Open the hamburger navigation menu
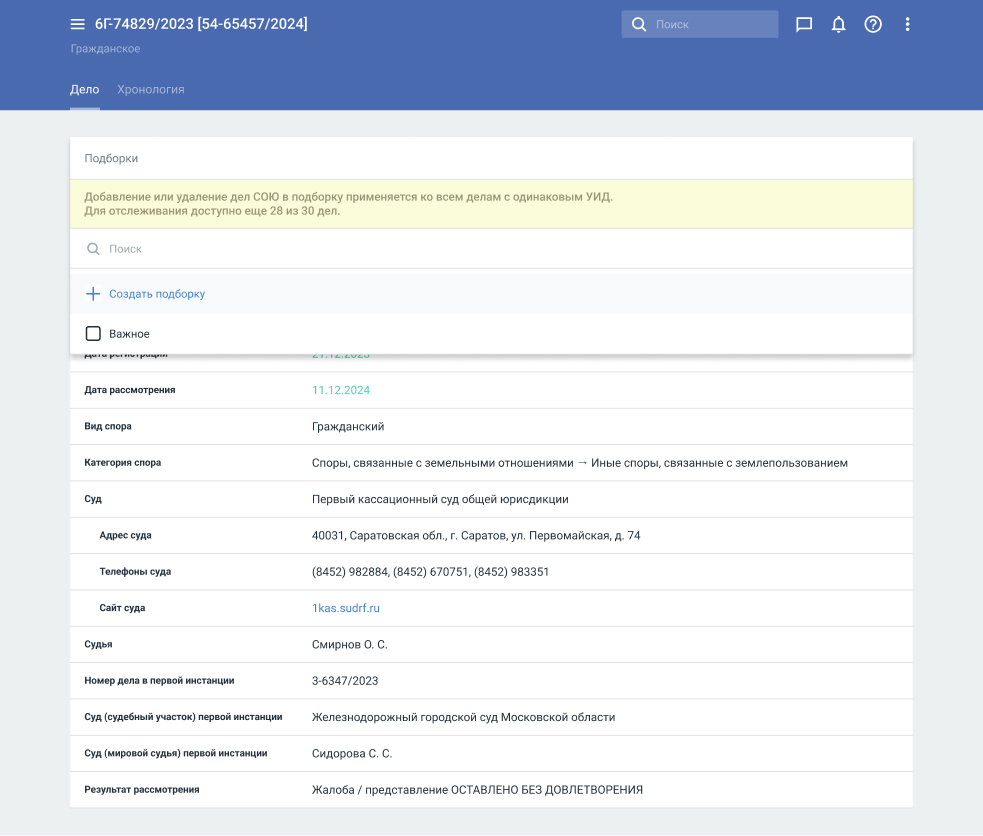983x836 pixels. [78, 24]
